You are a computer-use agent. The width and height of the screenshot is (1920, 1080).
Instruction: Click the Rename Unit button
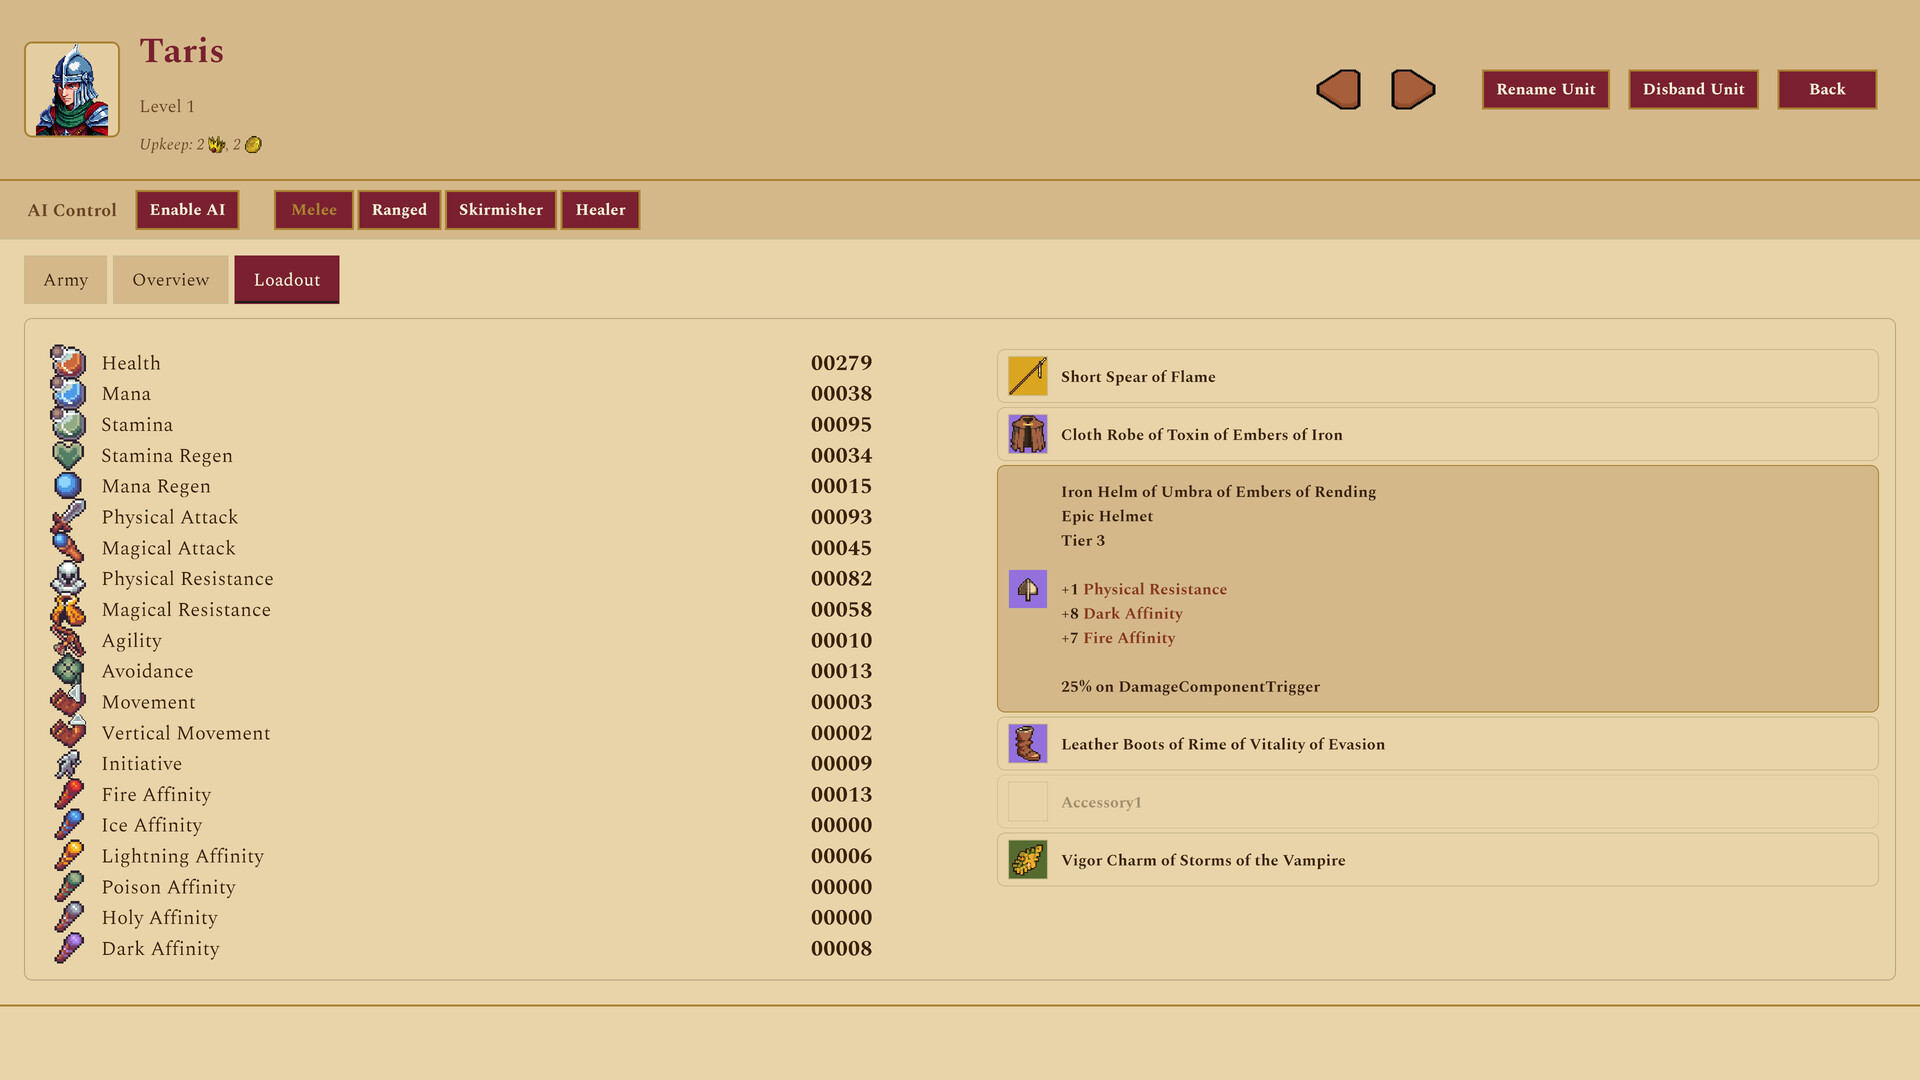pos(1545,89)
